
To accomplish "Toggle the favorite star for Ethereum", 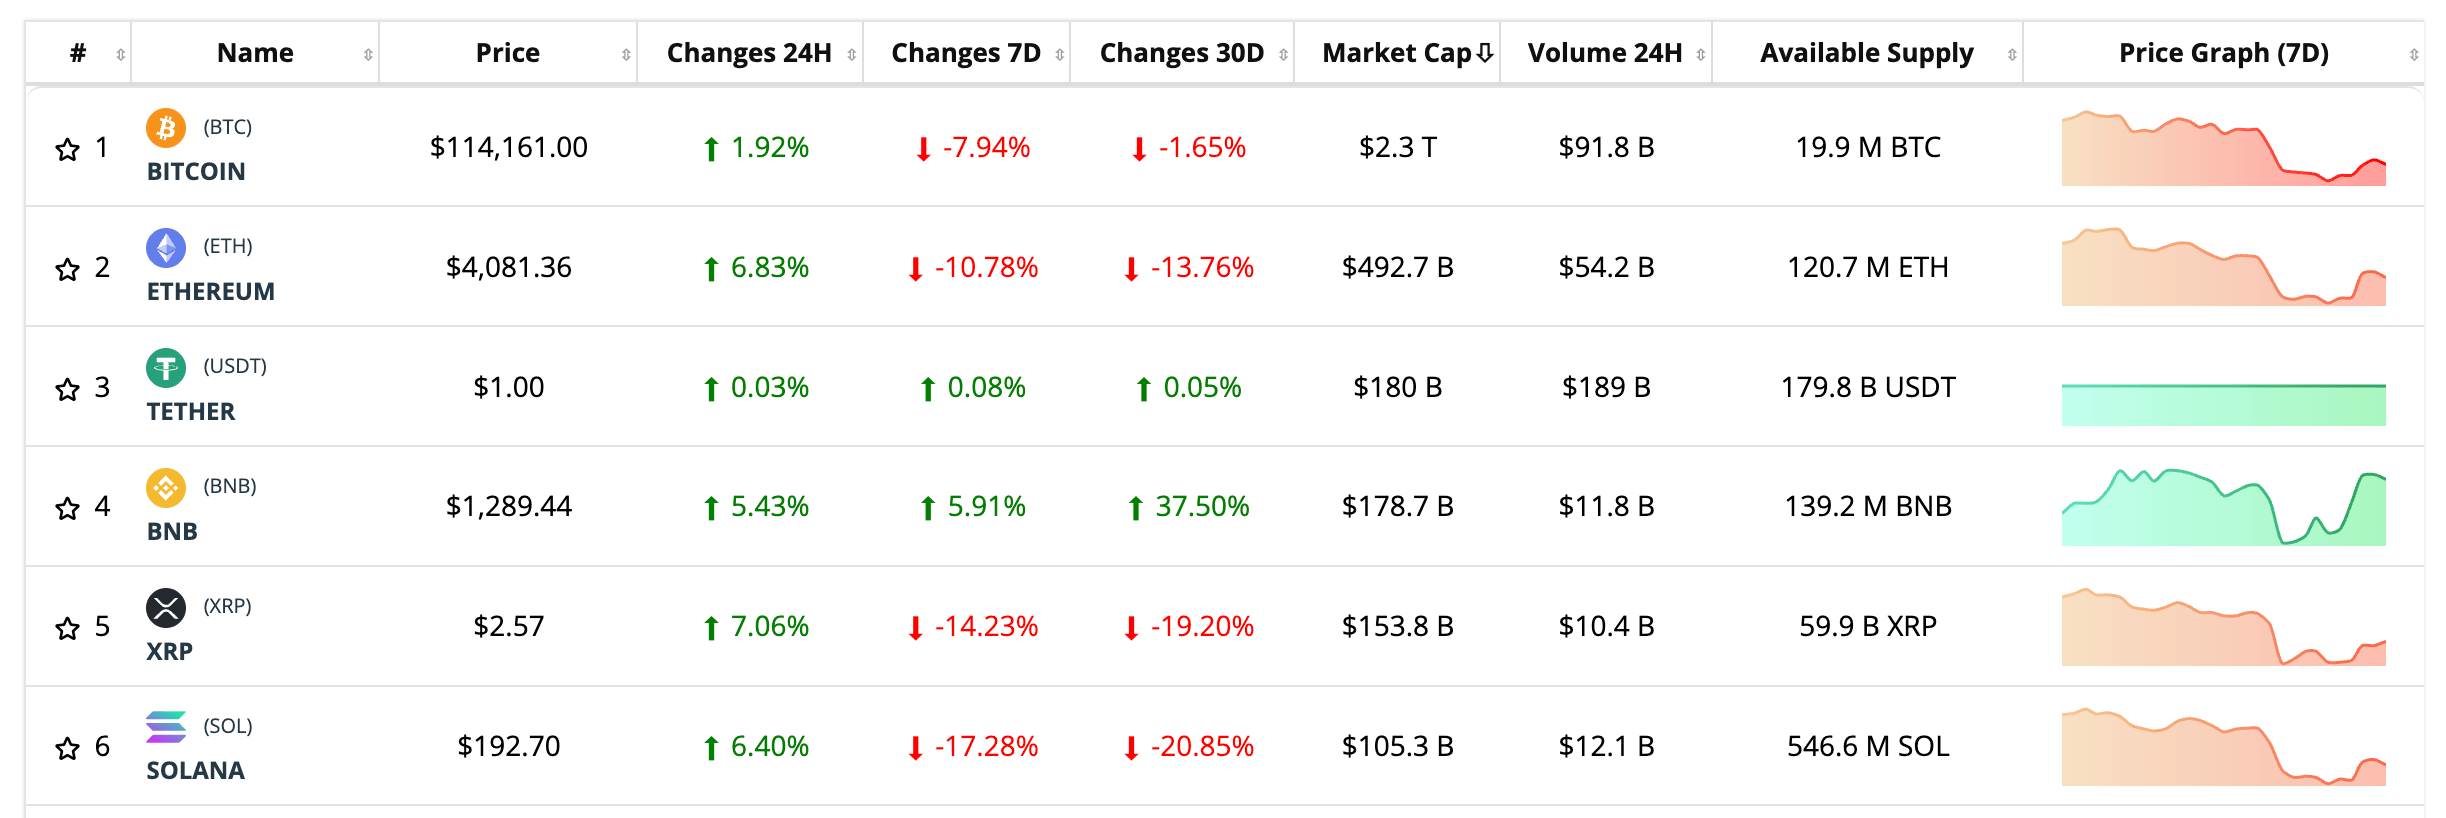I will (x=67, y=269).
